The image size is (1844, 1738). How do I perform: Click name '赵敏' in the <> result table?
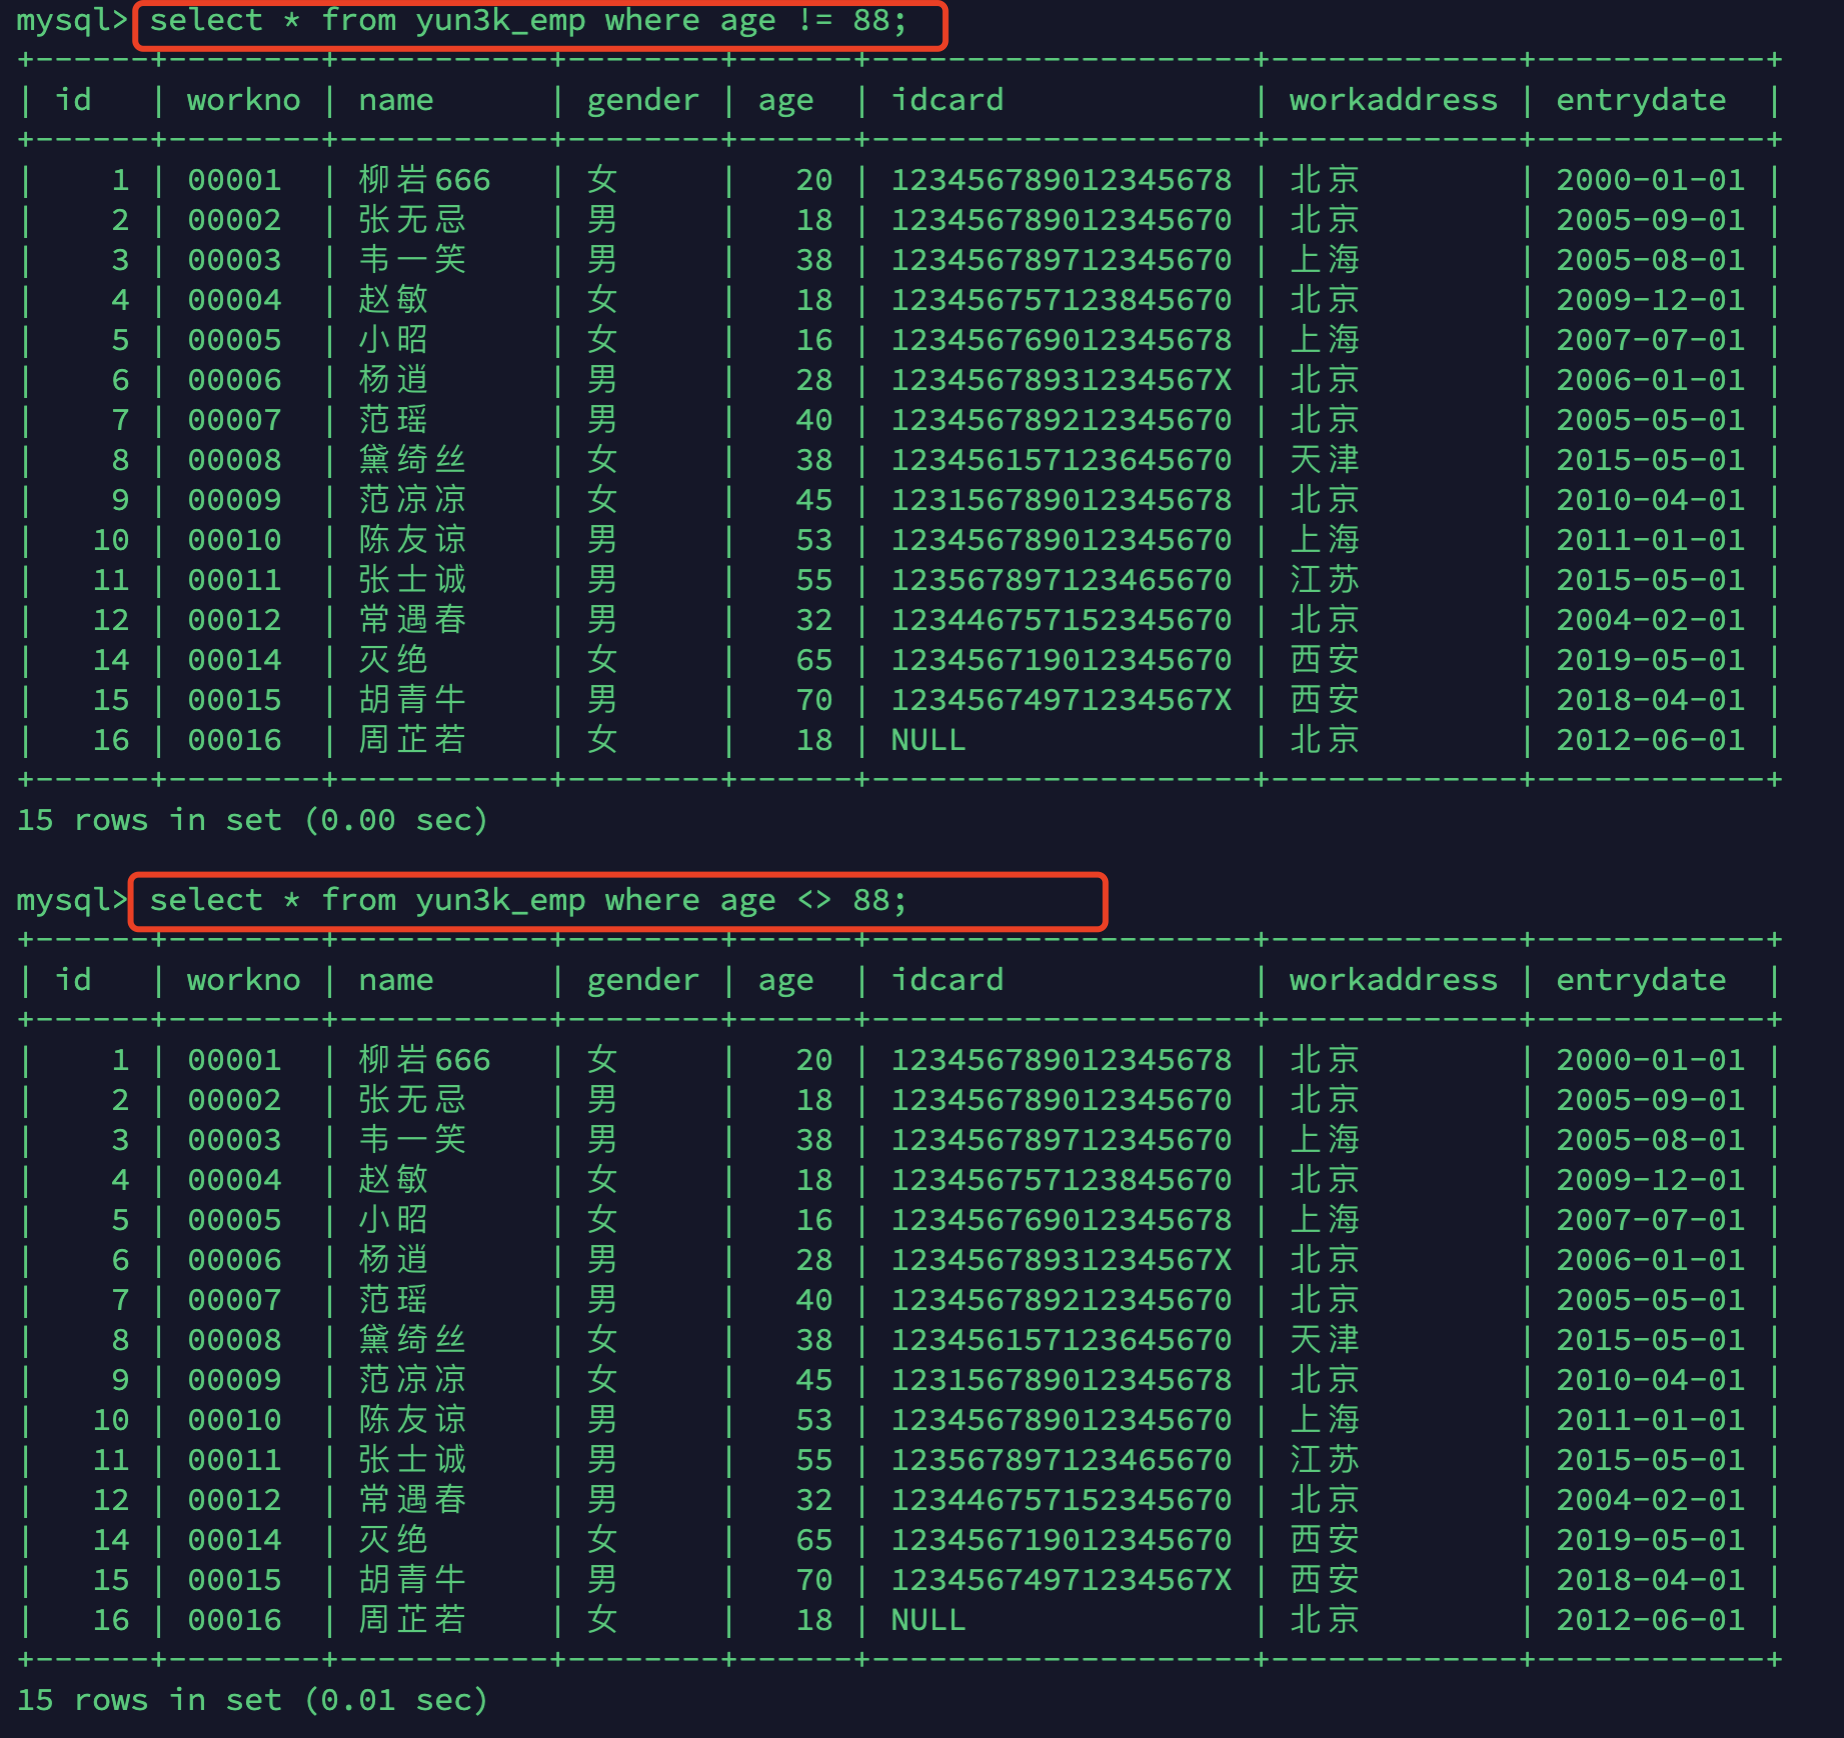(393, 1180)
